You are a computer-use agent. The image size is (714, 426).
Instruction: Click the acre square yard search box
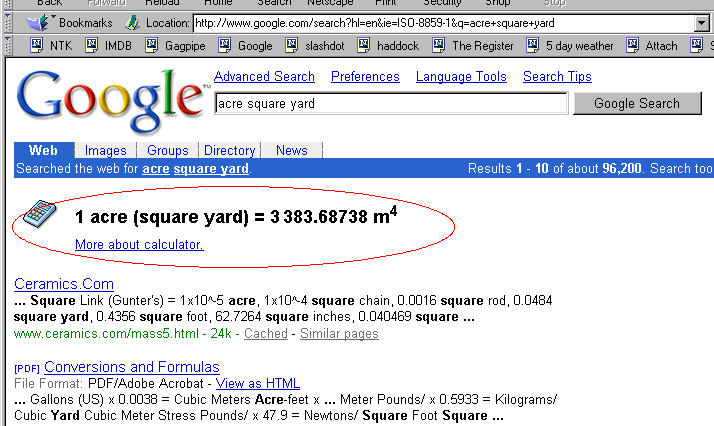(391, 103)
